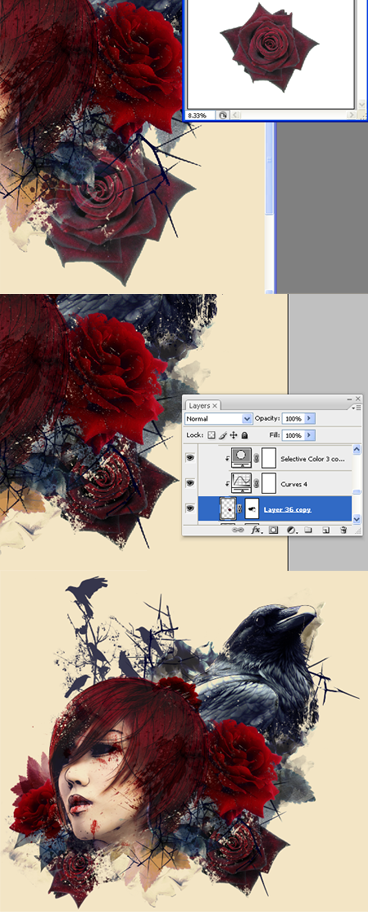The width and height of the screenshot is (368, 912).
Task: Click the link layers icon
Action: click(237, 530)
